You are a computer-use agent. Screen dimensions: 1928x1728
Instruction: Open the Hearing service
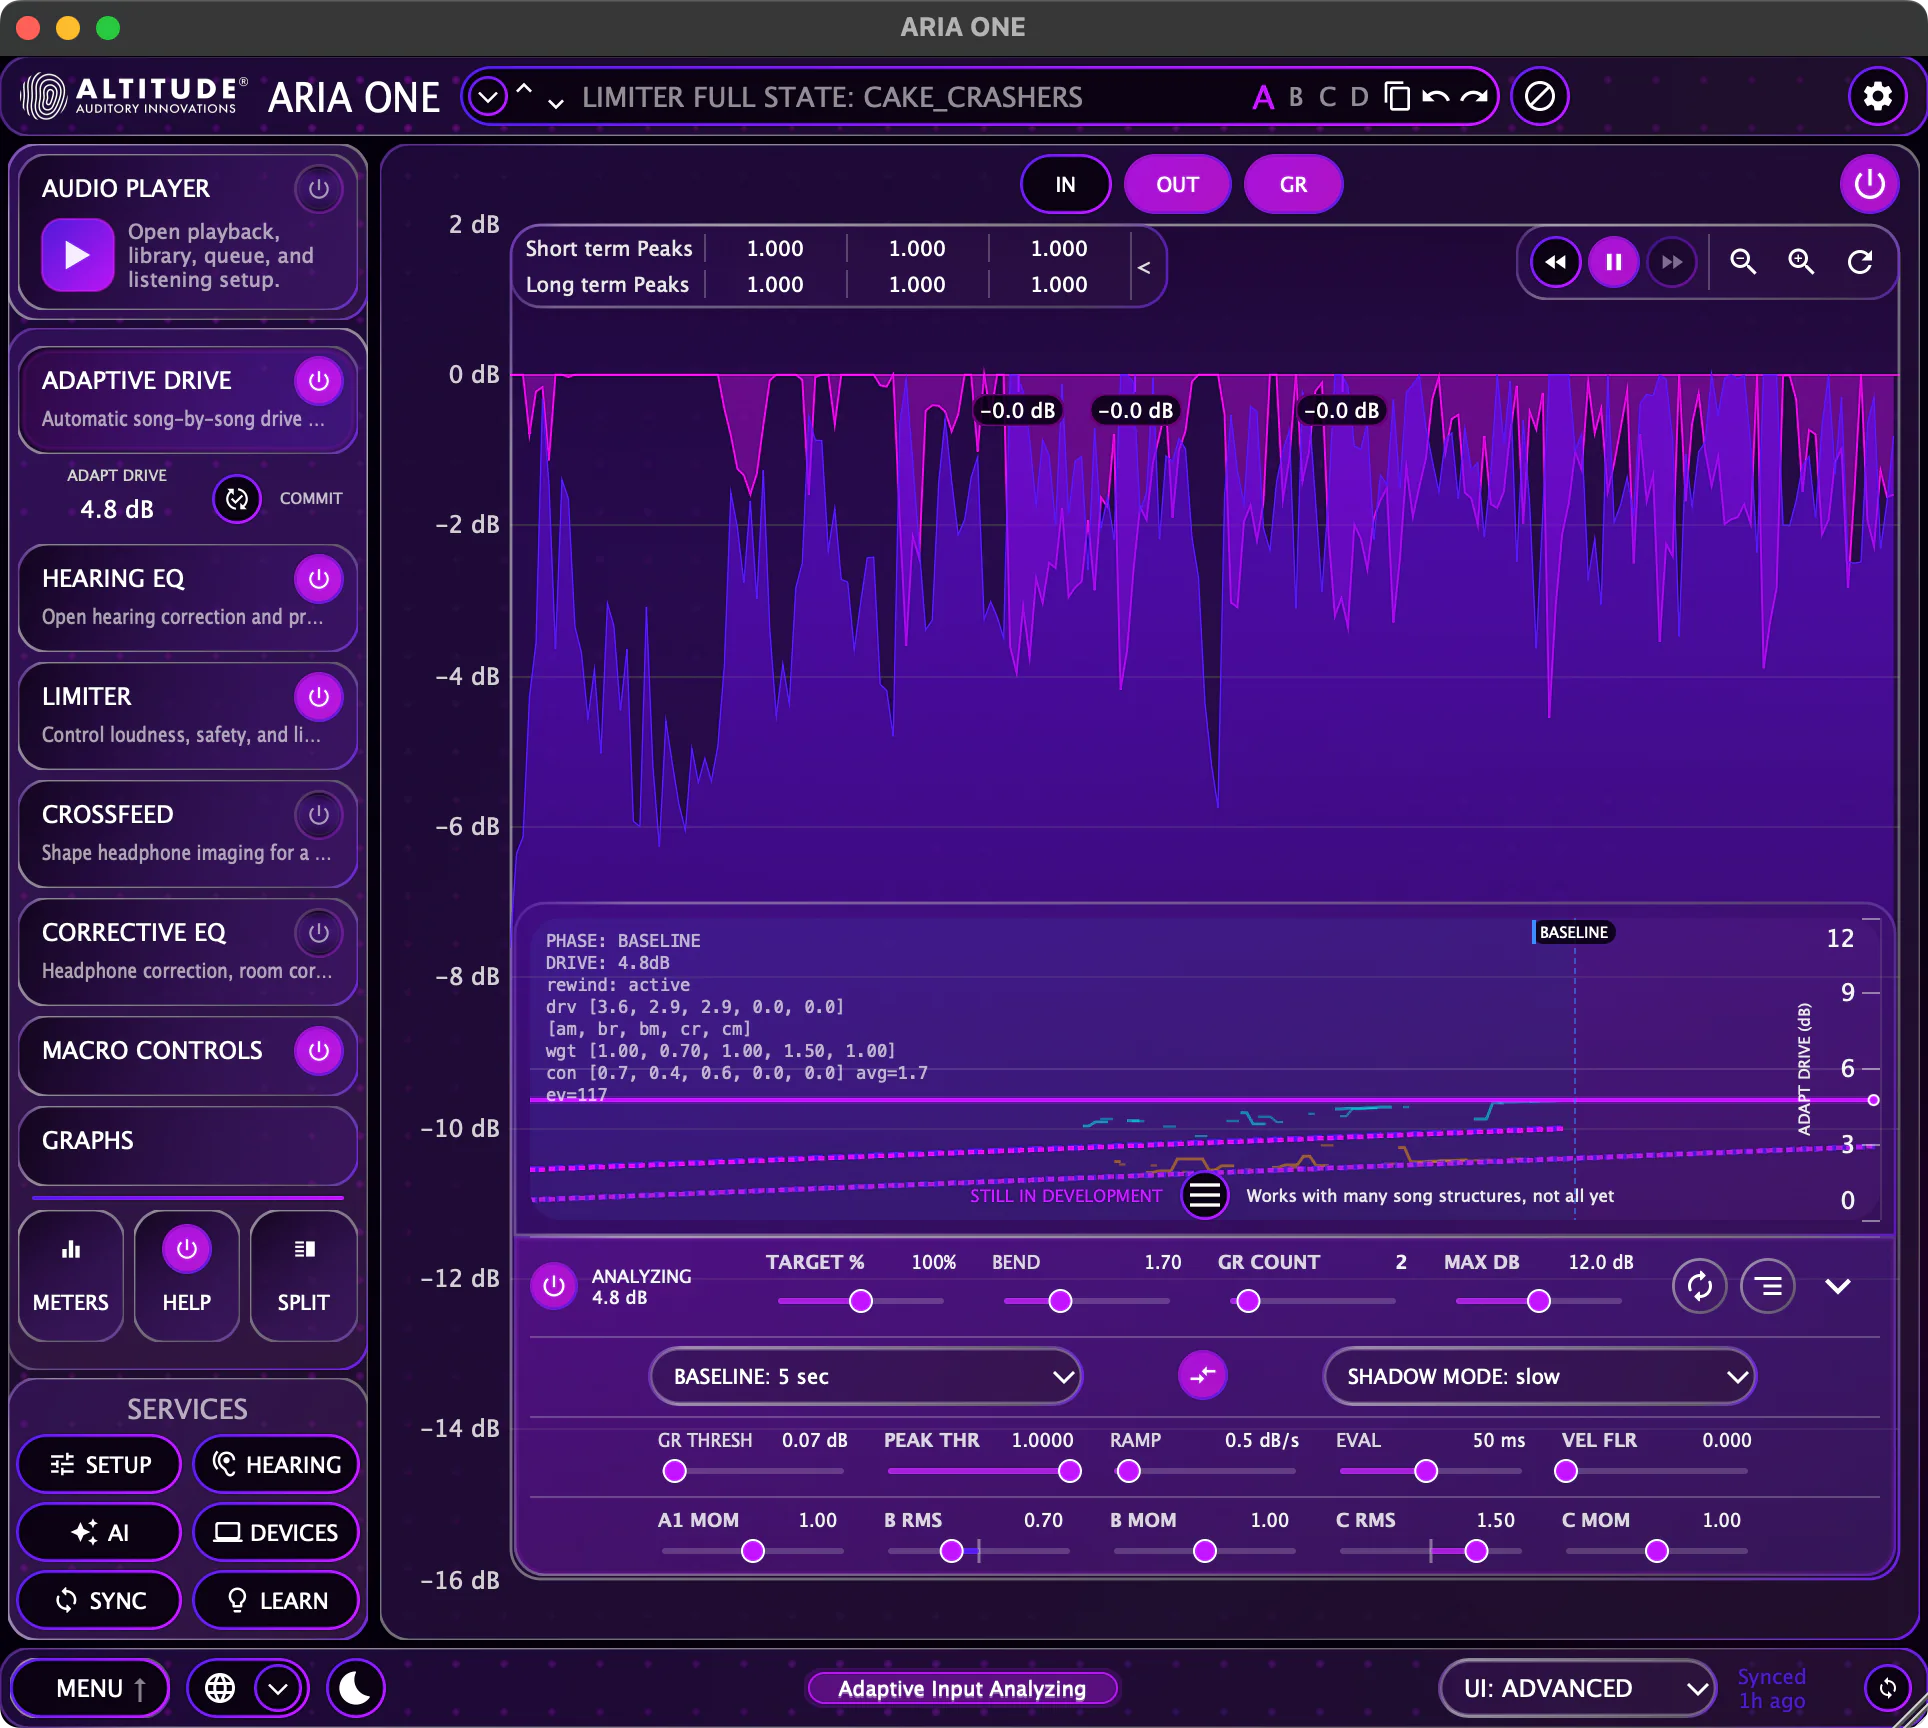coord(276,1465)
